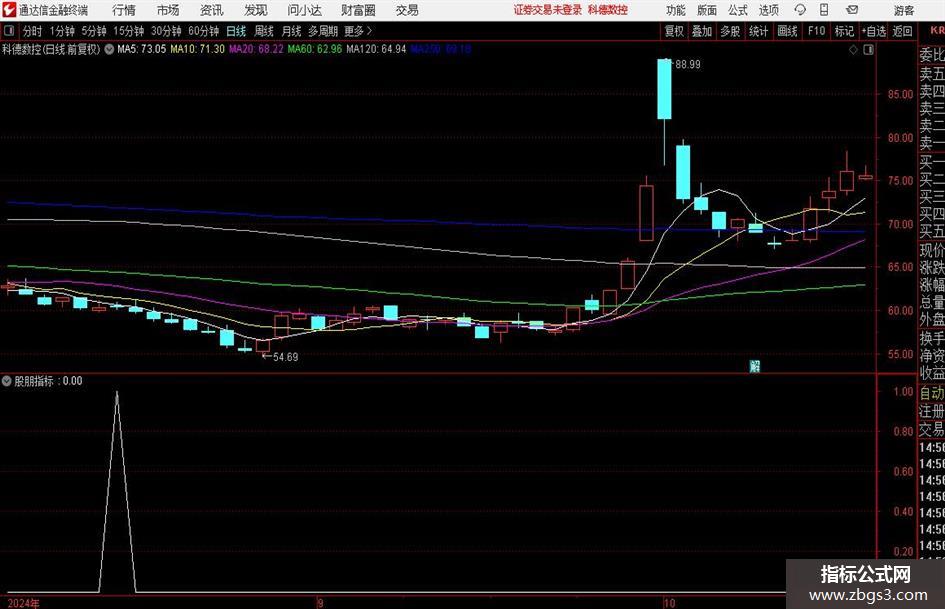Screen dimensions: 945x609
Task: Click the 统计 statistics button
Action: click(x=758, y=31)
